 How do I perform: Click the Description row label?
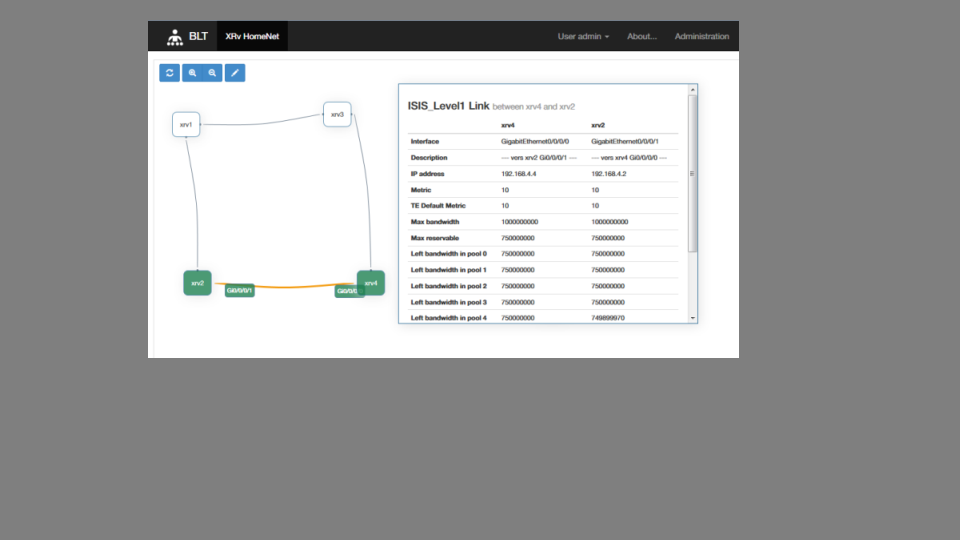click(x=429, y=157)
